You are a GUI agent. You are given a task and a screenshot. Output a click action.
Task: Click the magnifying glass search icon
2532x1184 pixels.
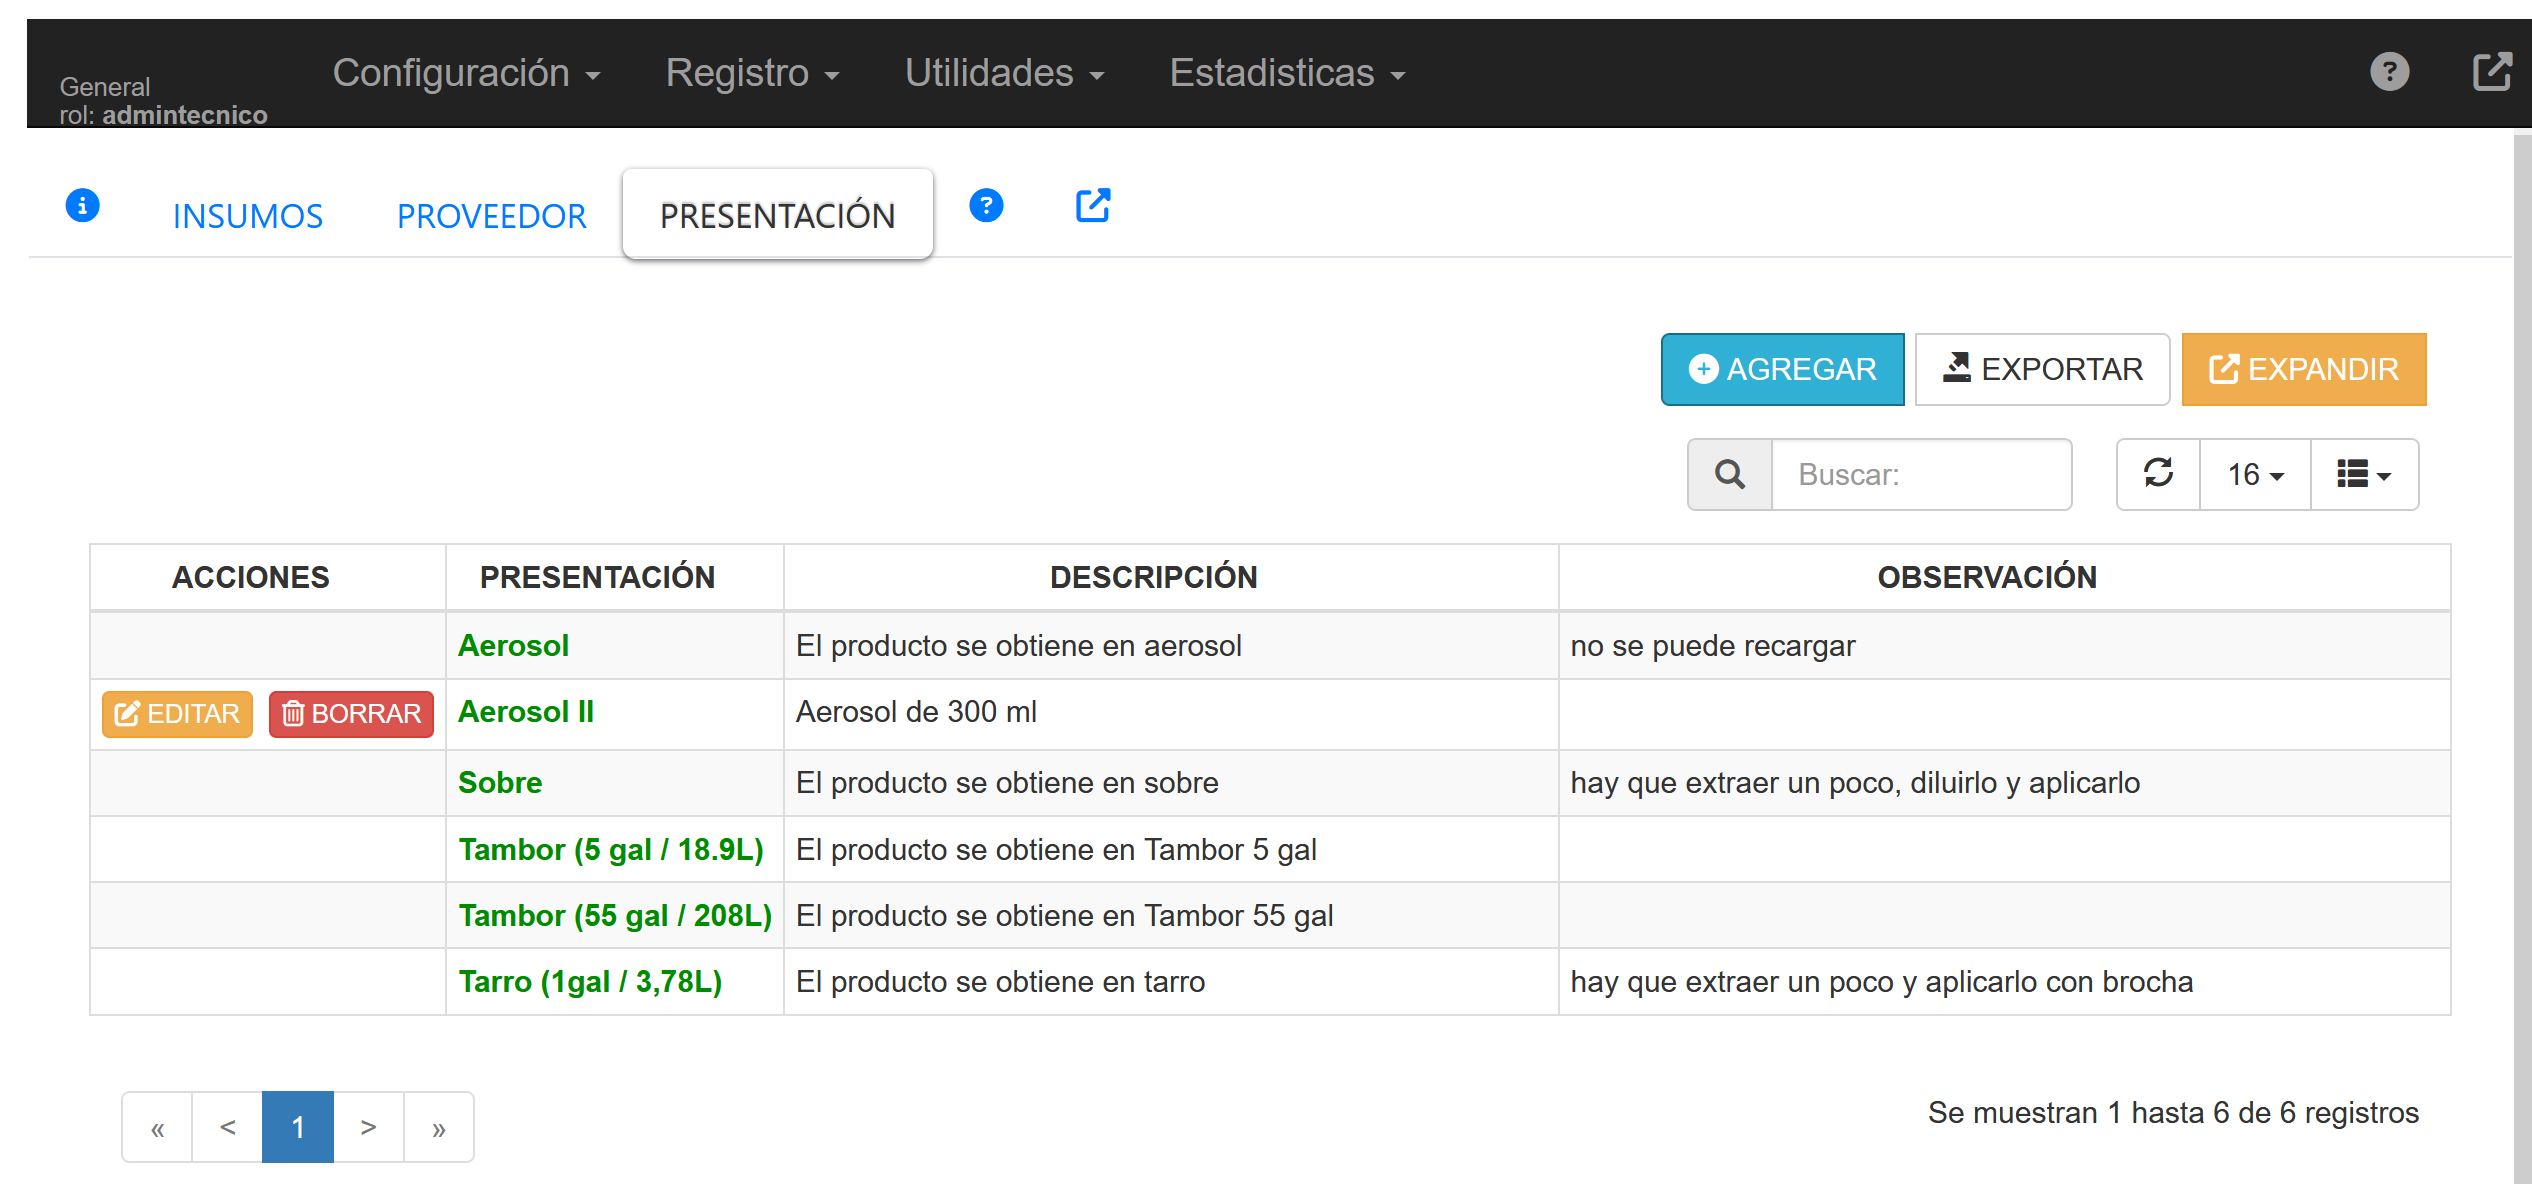coord(1729,474)
